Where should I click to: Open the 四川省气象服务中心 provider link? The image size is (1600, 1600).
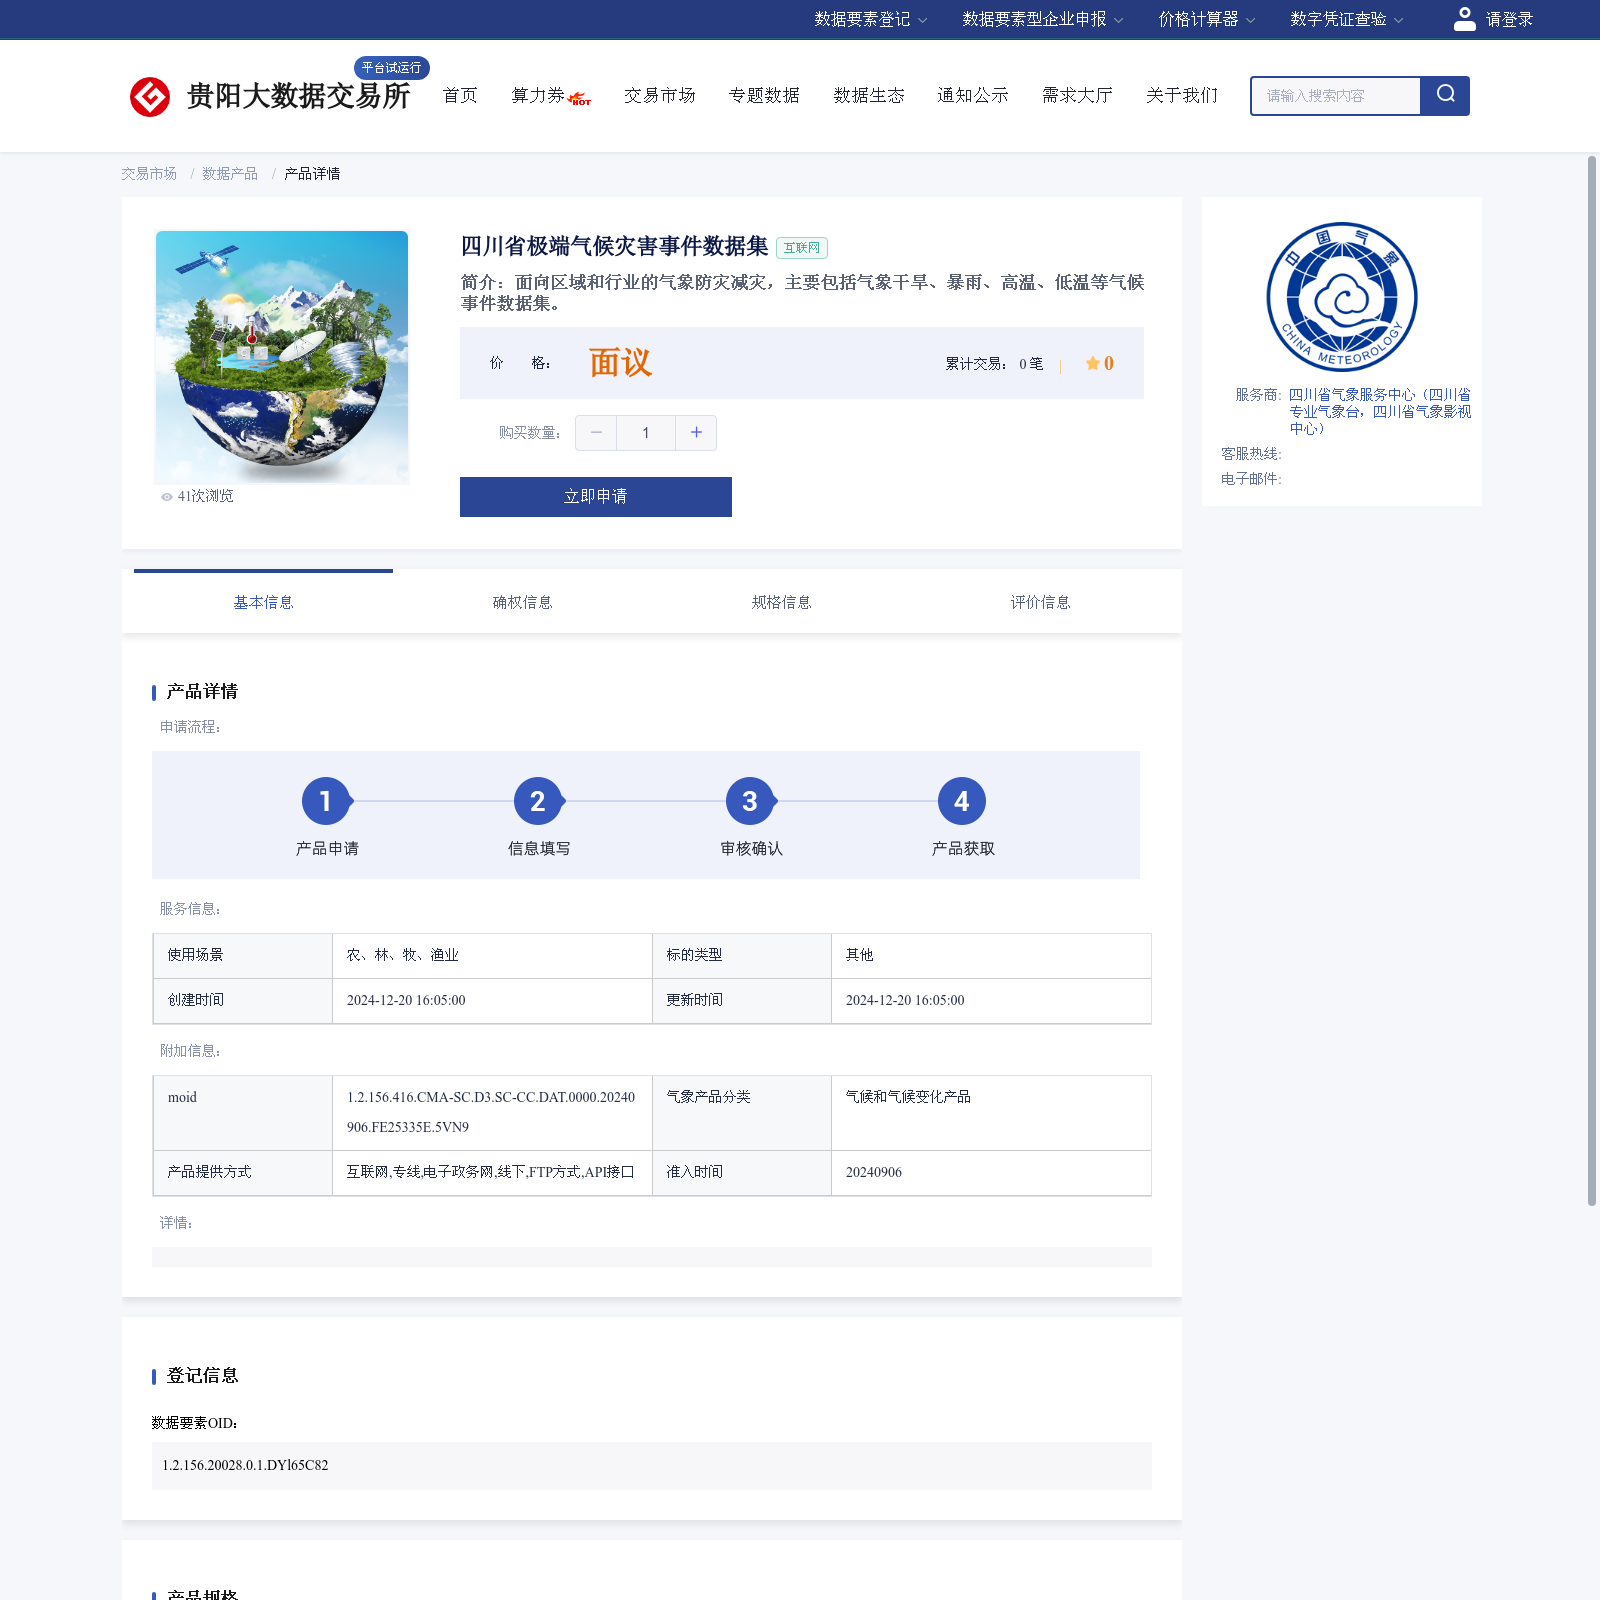click(1379, 411)
